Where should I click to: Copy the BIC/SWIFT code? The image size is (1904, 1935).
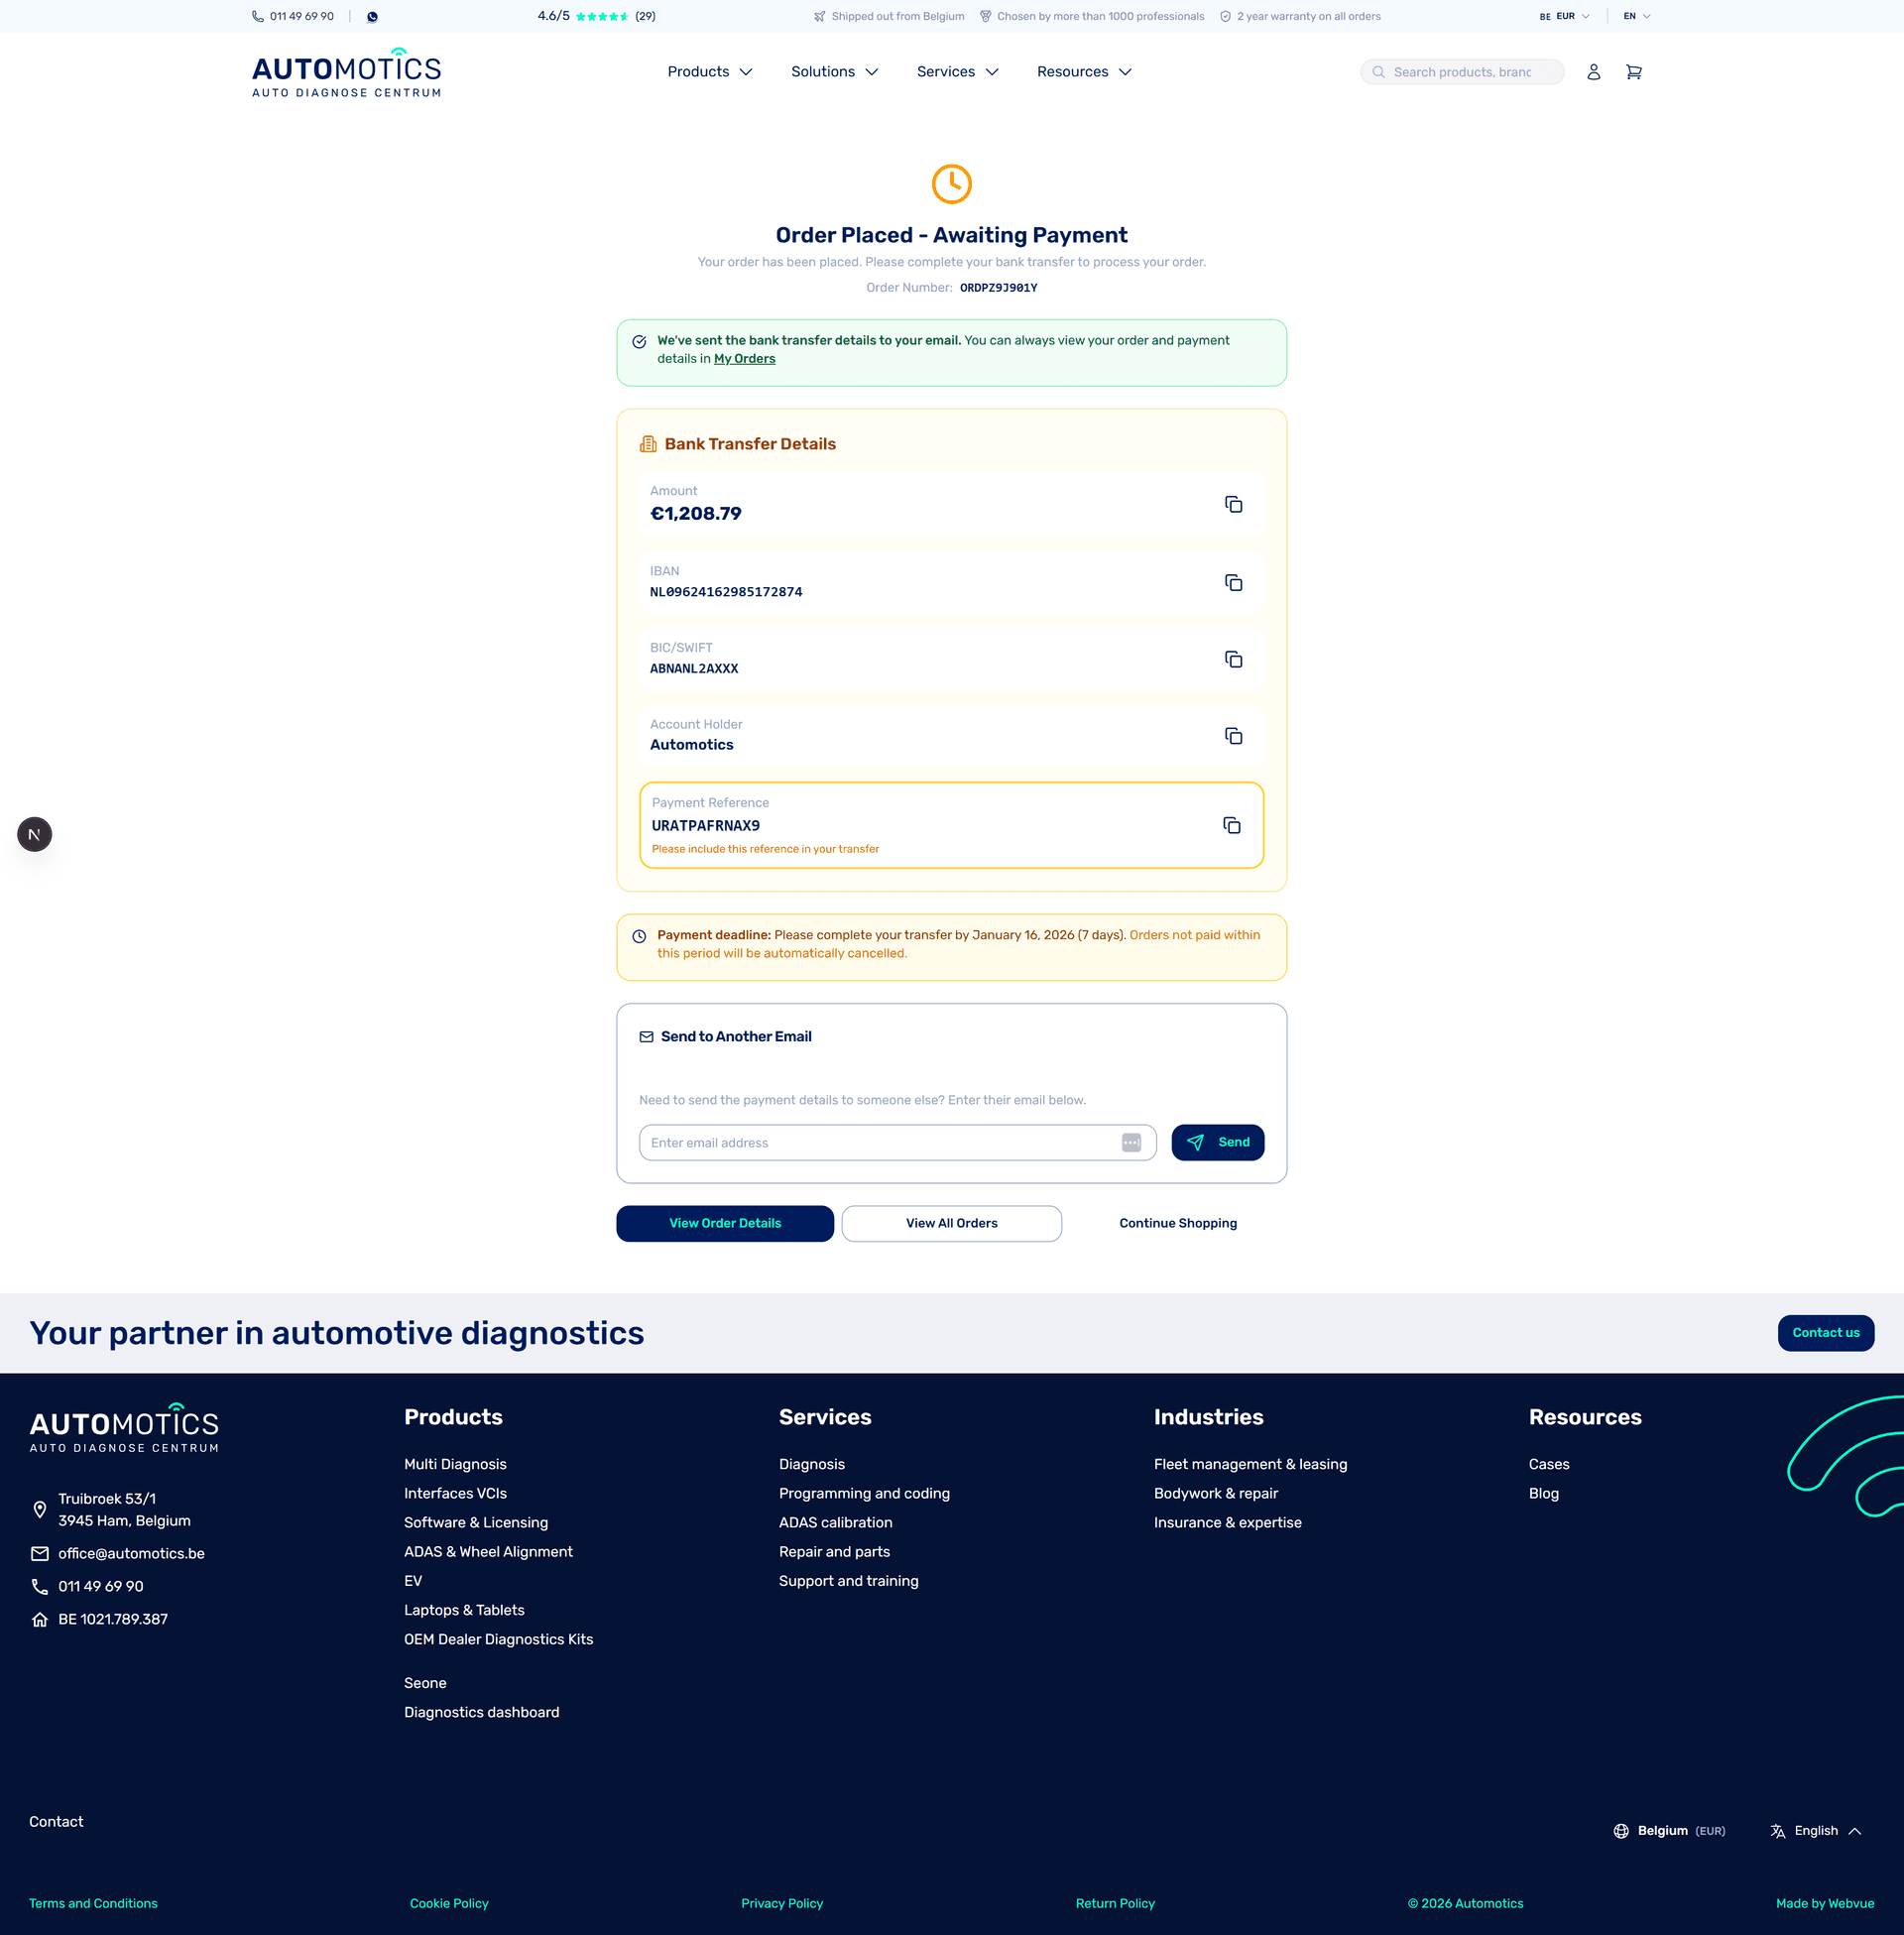[1233, 659]
